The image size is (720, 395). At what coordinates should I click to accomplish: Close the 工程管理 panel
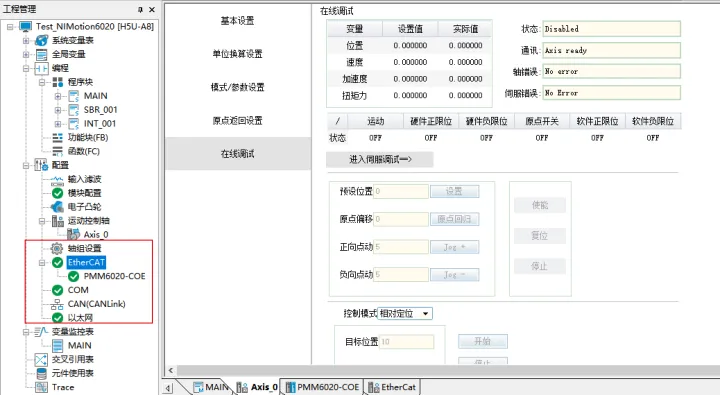pyautogui.click(x=152, y=10)
